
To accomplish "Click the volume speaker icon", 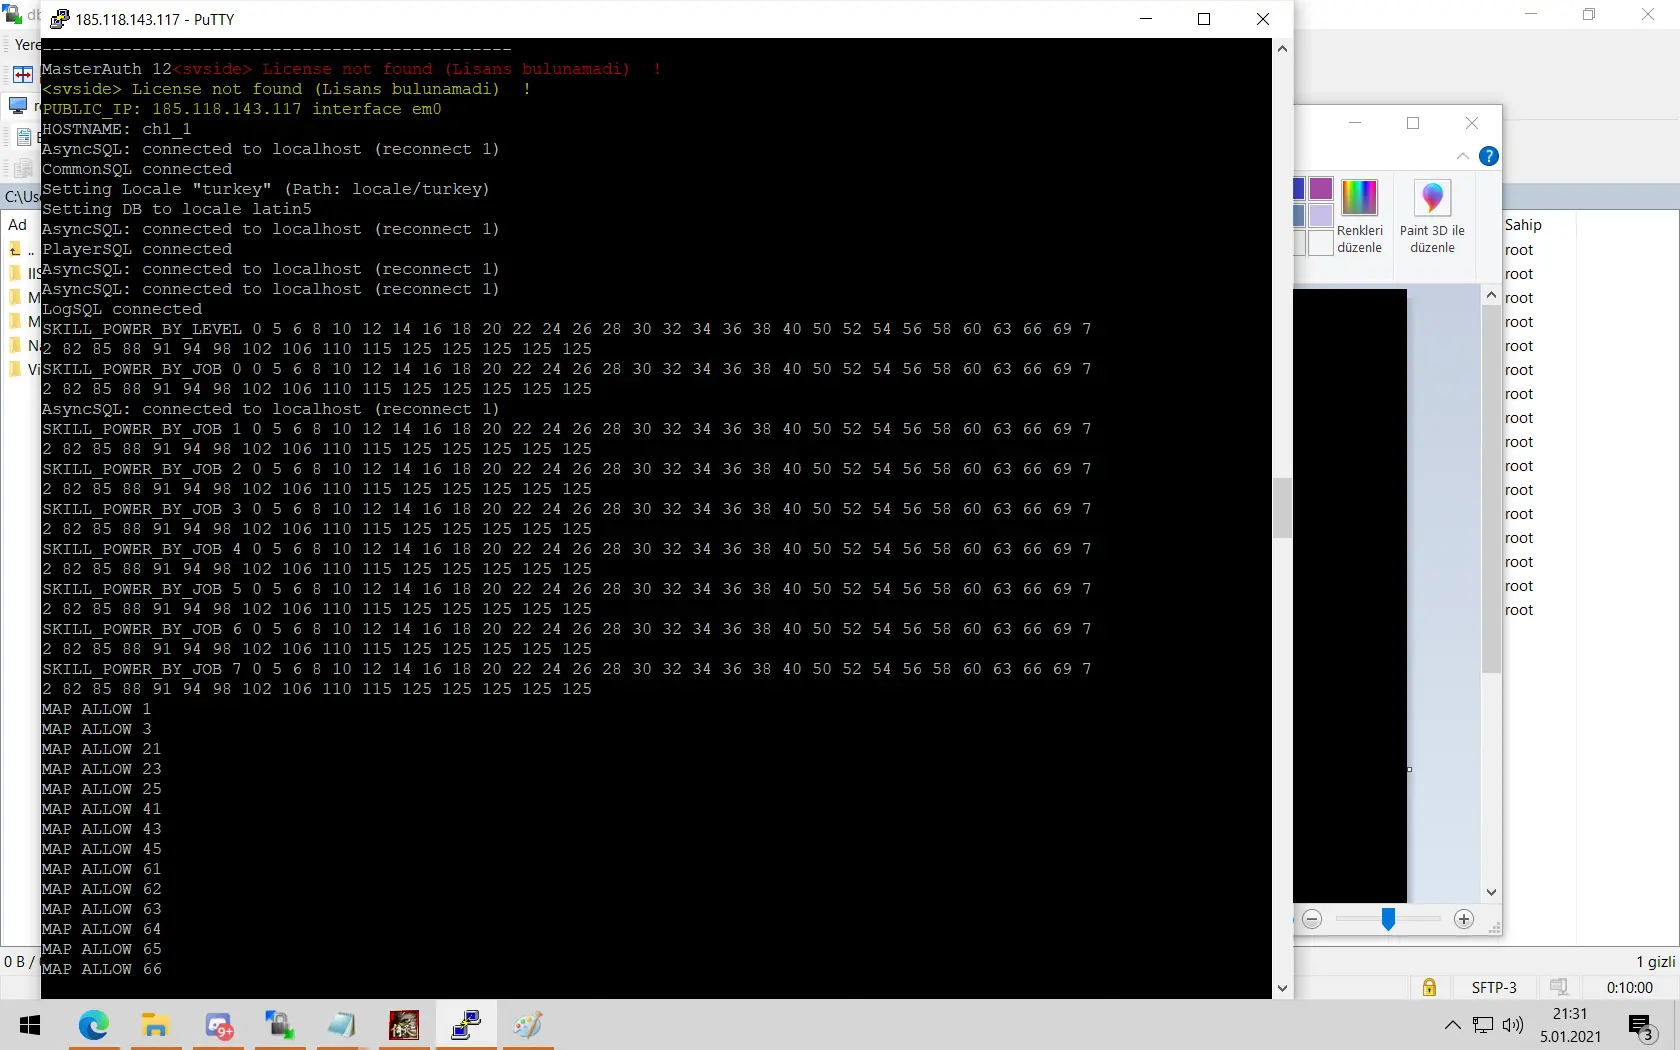I will [1513, 1025].
